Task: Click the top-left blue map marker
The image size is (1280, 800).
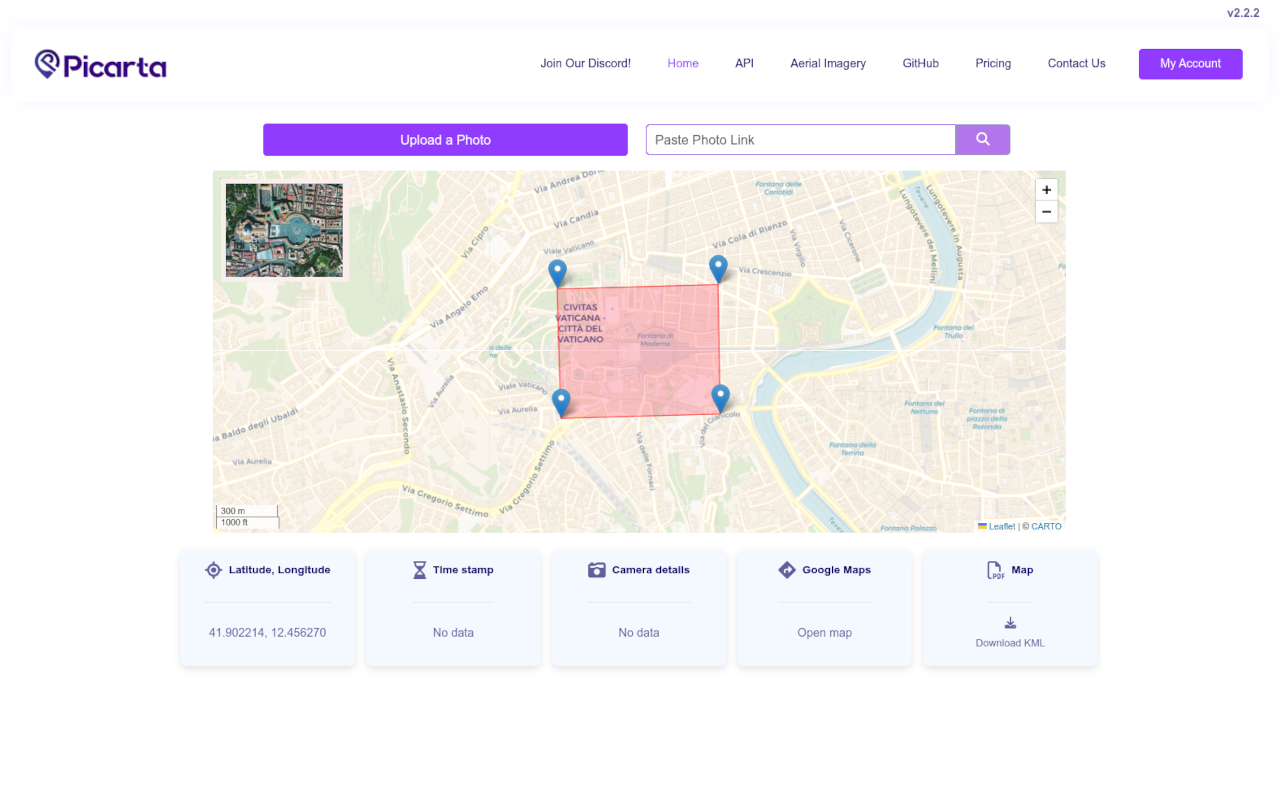Action: coord(557,273)
